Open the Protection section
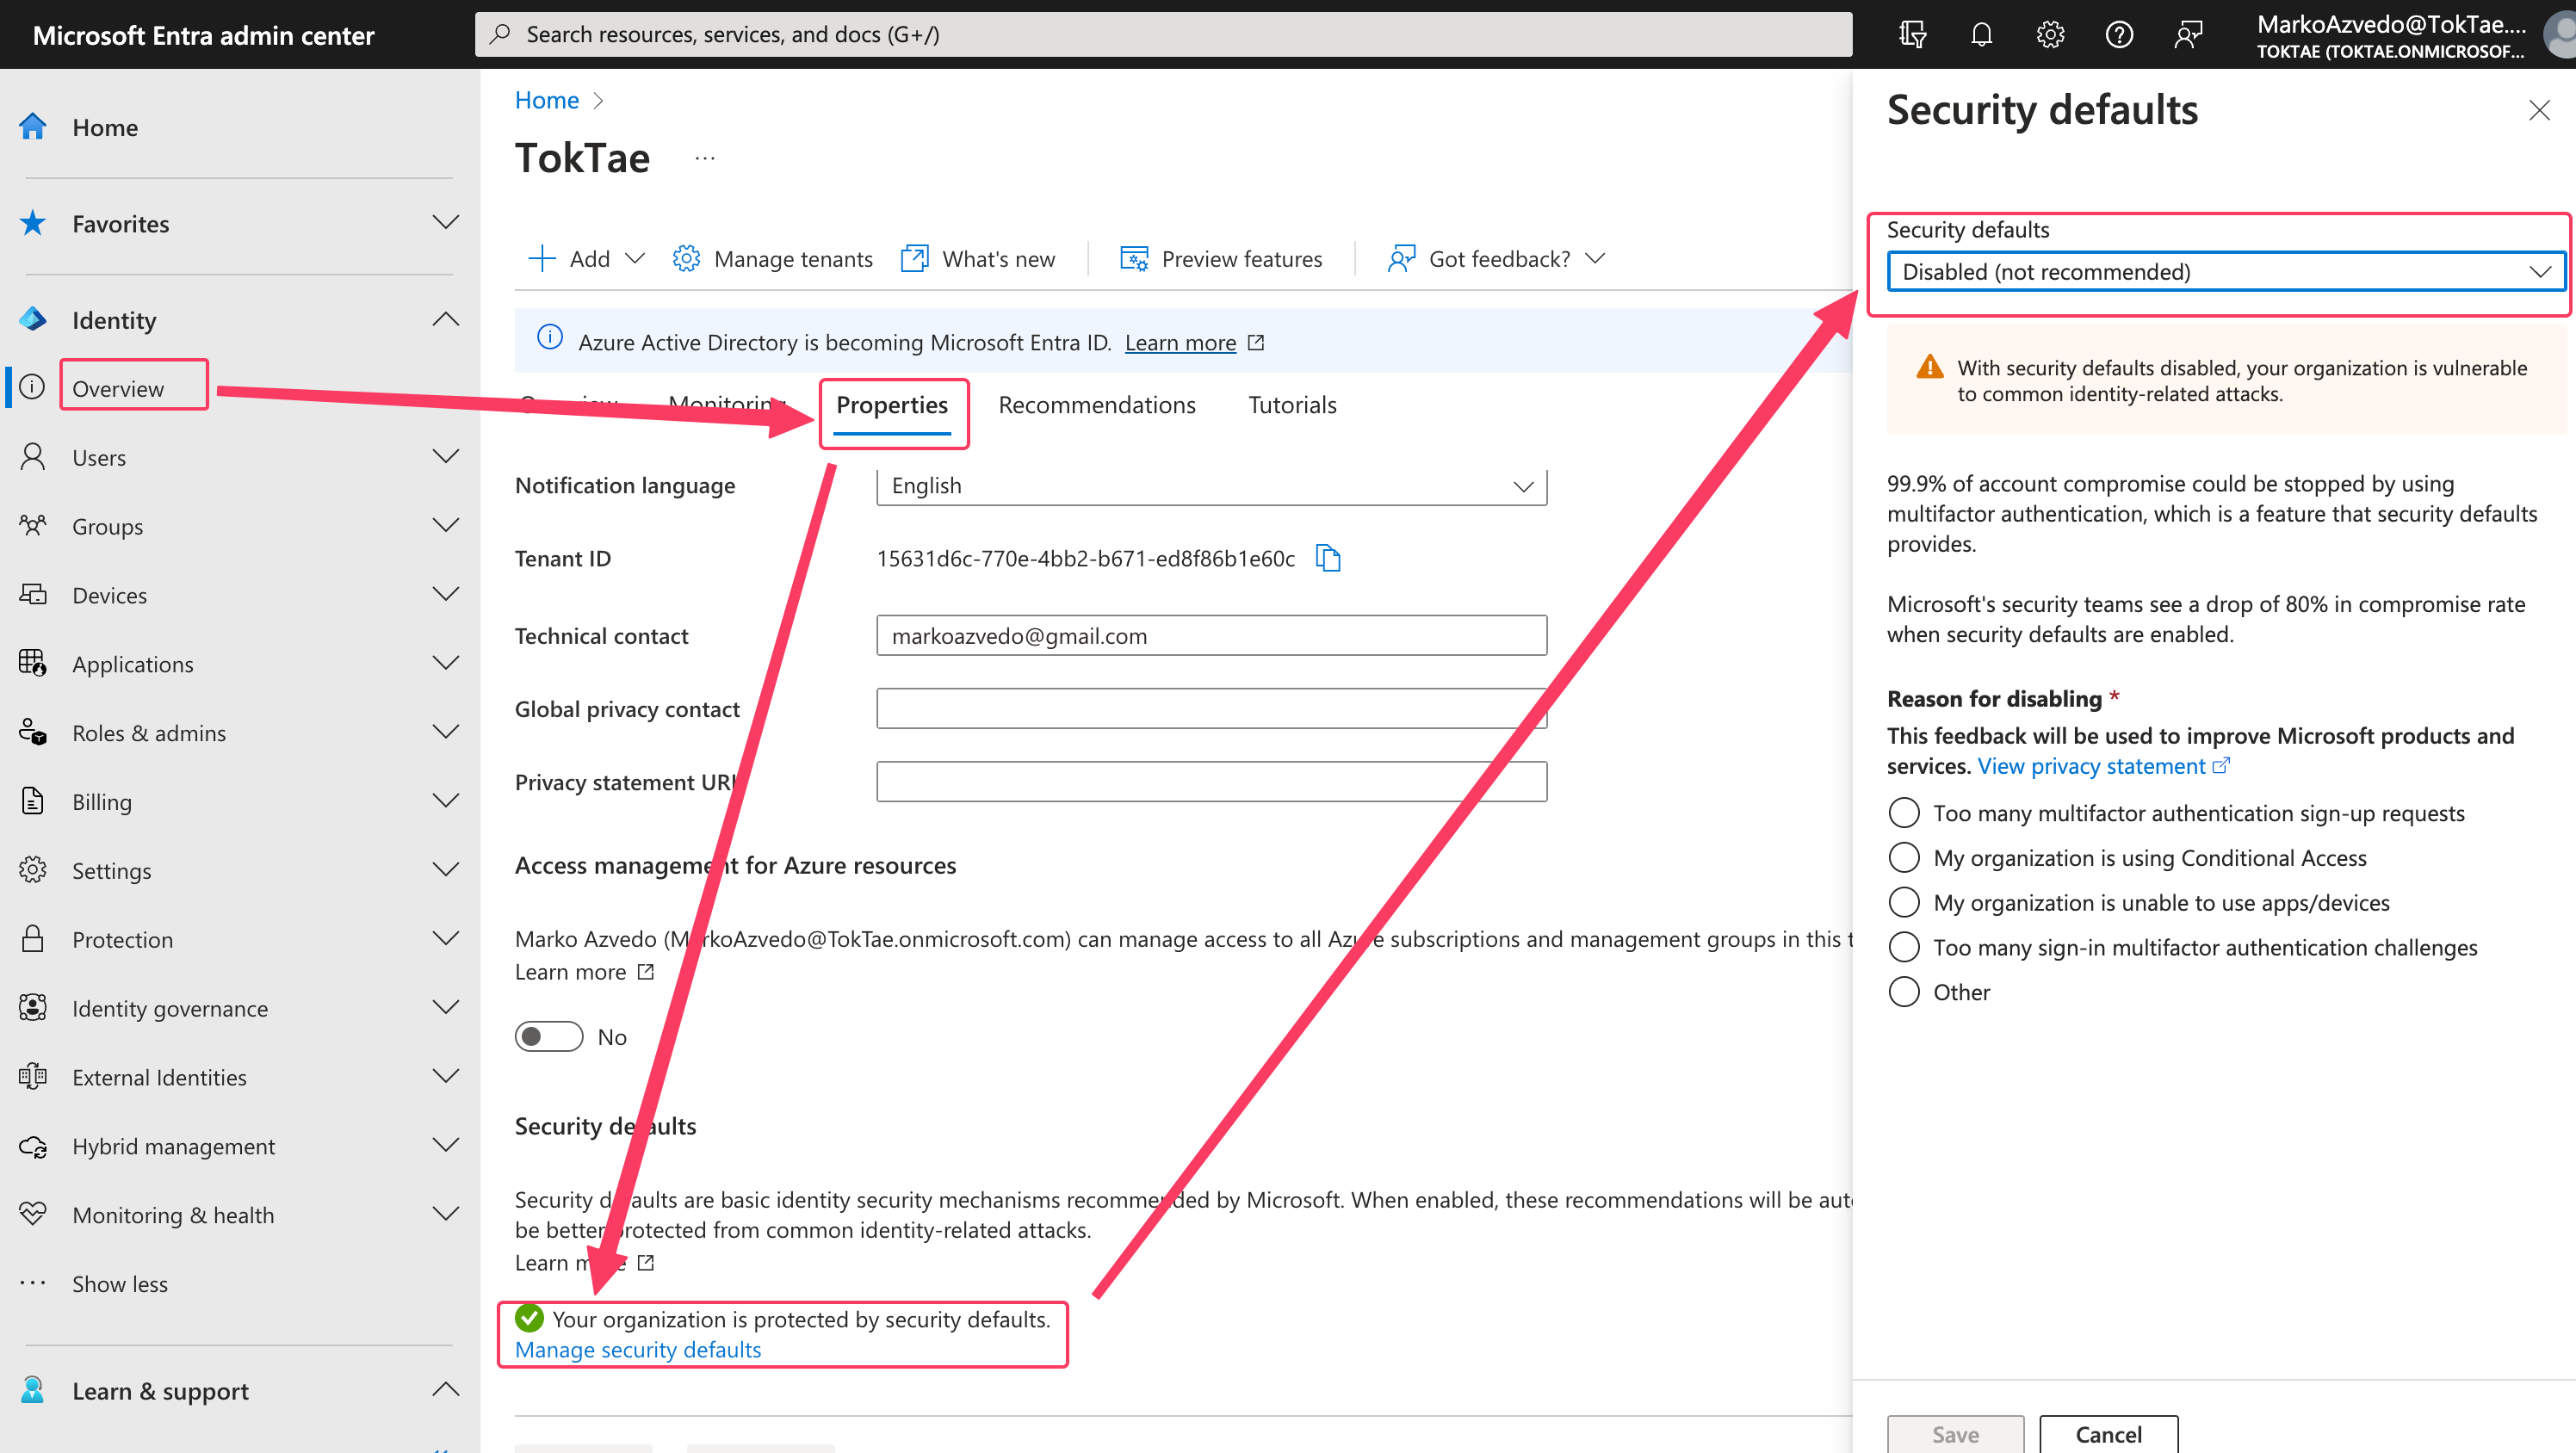The height and width of the screenshot is (1453, 2576). [122, 939]
